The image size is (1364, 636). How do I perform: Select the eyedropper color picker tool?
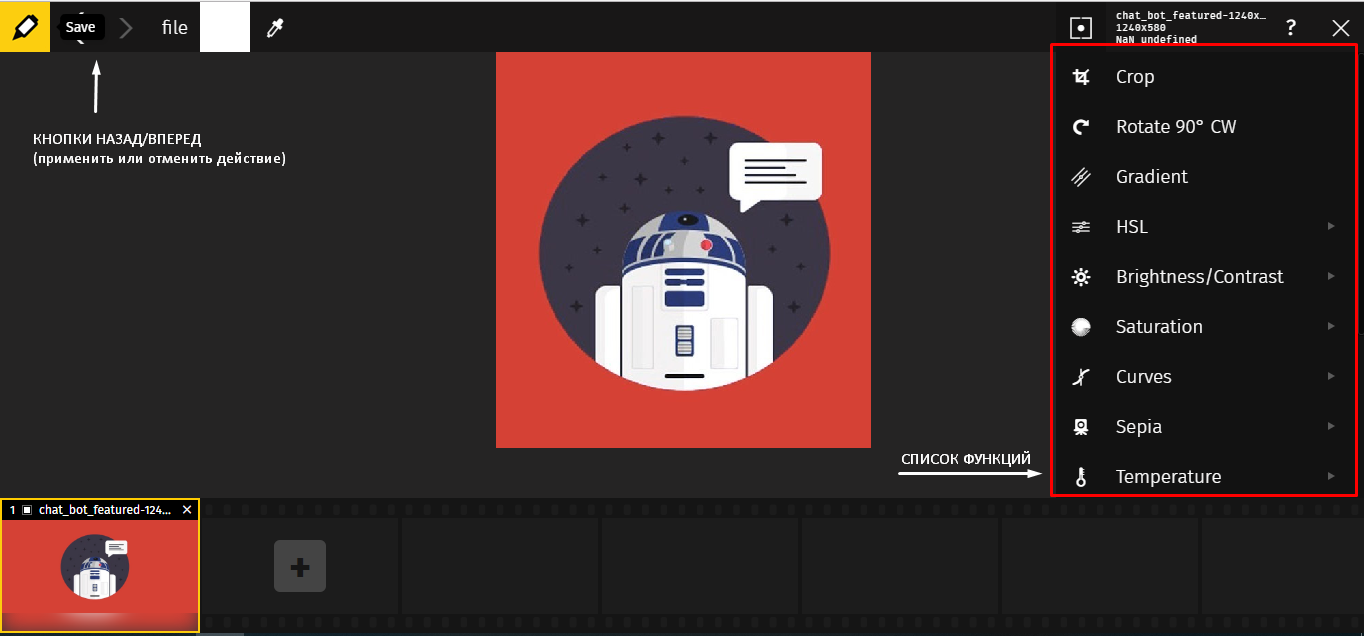(275, 28)
